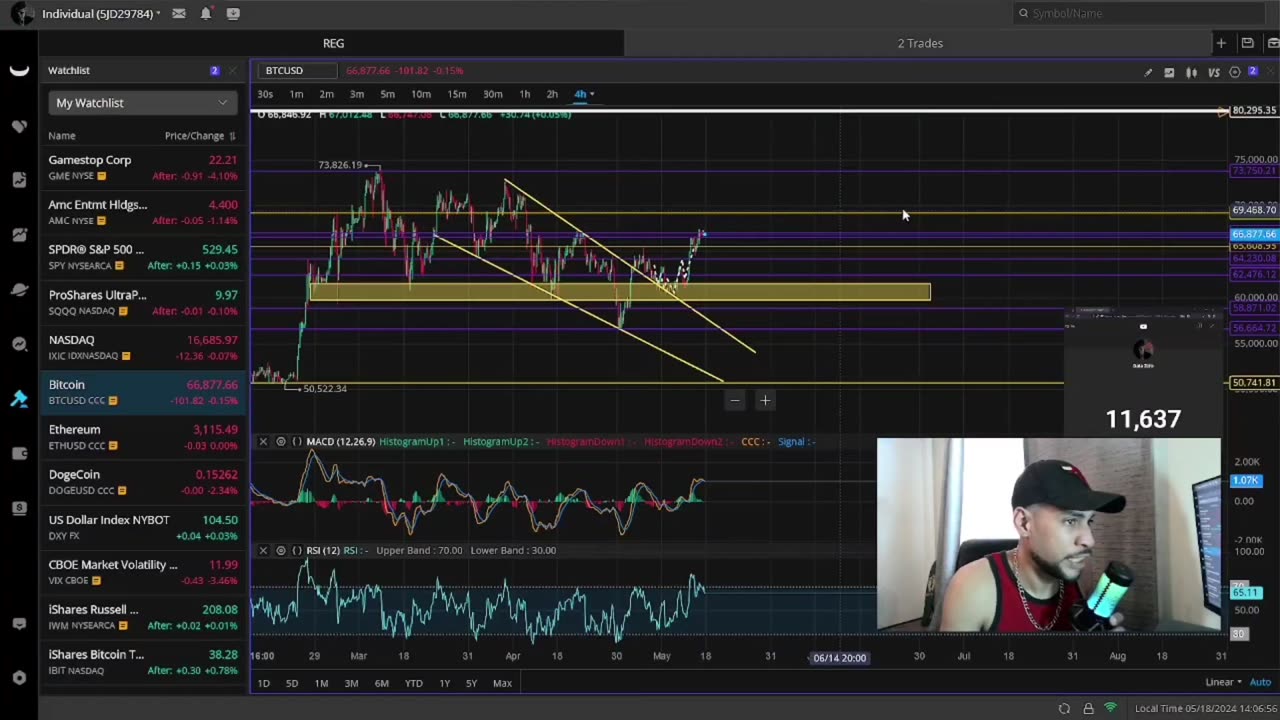Toggle Auto scale option
This screenshot has height=720, width=1280.
(x=1260, y=683)
